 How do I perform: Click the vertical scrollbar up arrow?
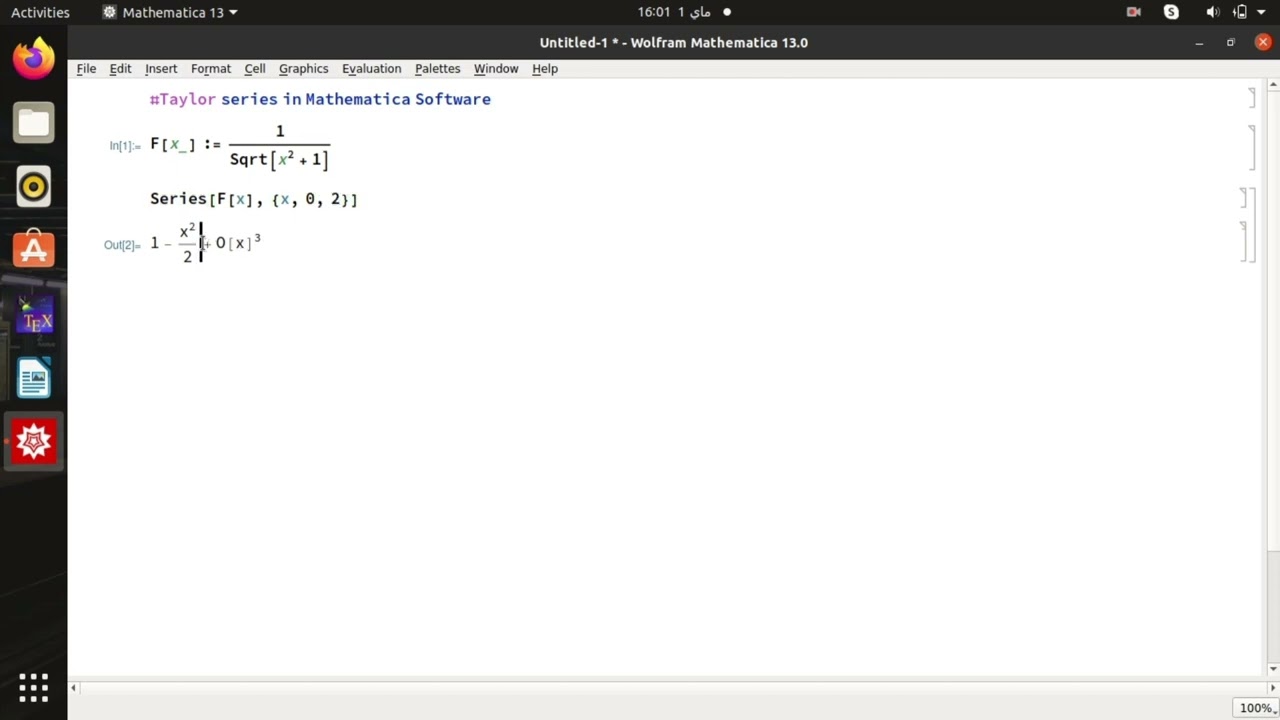1273,86
